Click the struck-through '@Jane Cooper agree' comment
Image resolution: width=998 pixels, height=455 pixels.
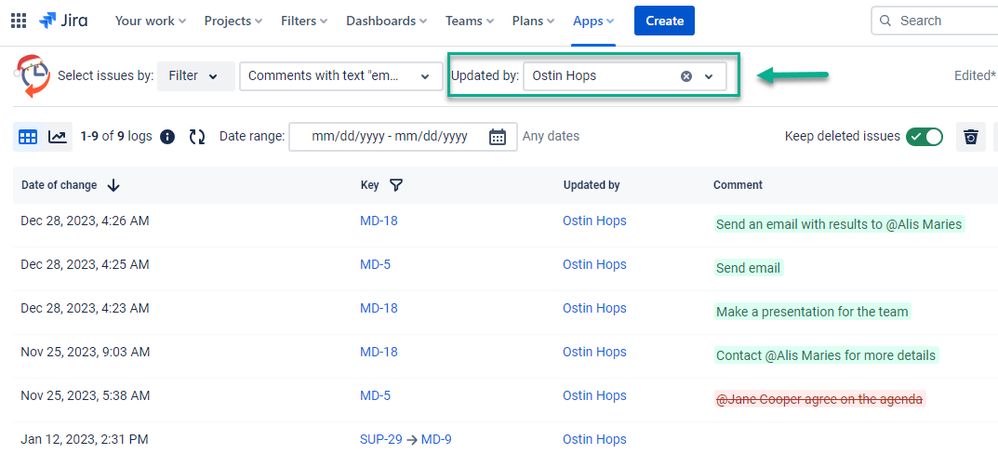pyautogui.click(x=819, y=400)
